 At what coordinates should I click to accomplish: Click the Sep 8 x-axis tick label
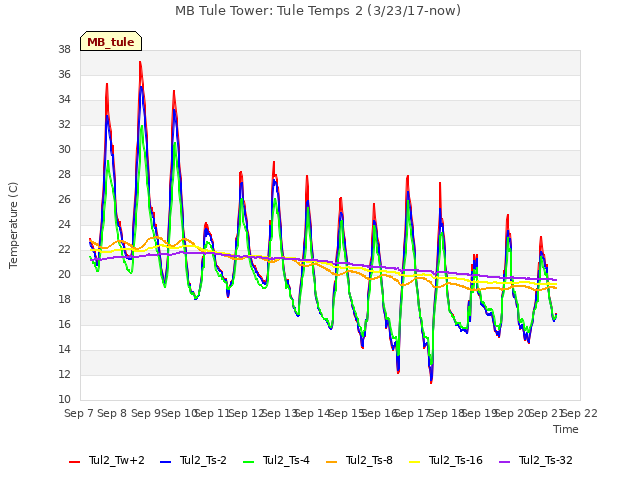pos(112,413)
